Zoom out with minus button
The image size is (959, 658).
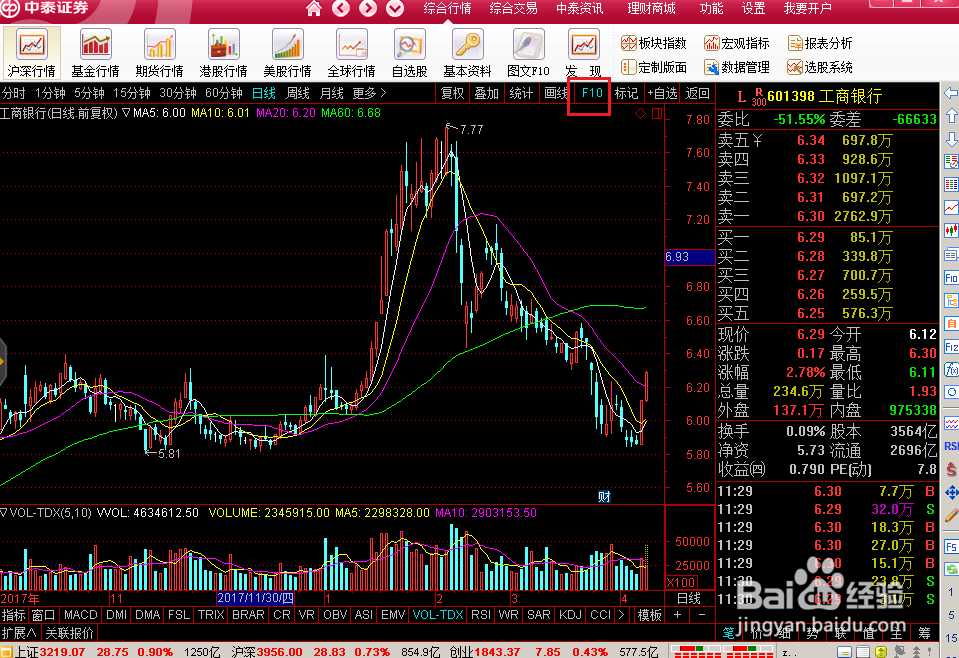(702, 615)
